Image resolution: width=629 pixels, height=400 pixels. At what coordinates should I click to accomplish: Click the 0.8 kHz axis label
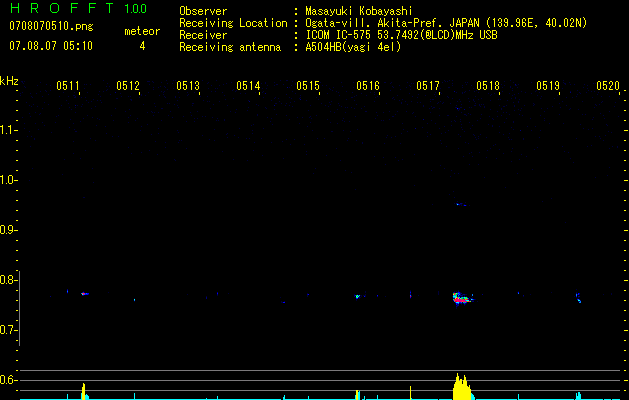pos(8,280)
